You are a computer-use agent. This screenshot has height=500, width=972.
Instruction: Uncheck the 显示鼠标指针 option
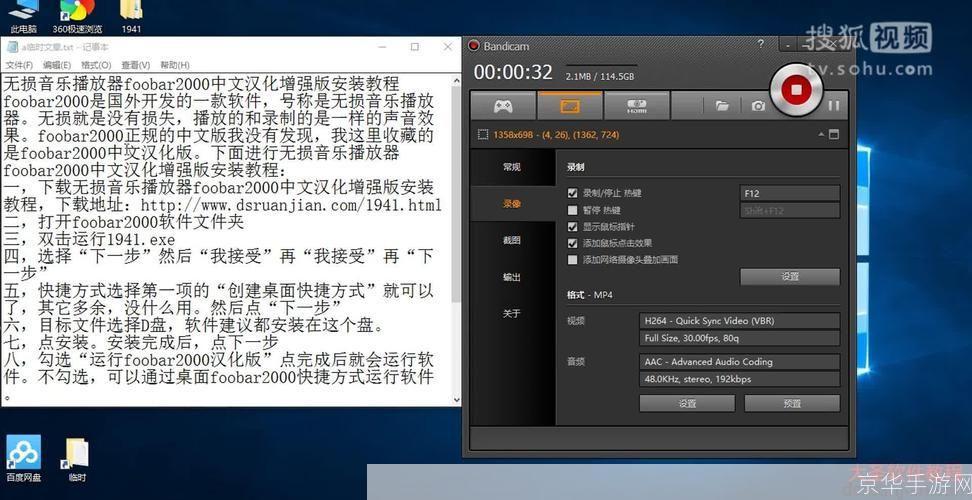(573, 227)
